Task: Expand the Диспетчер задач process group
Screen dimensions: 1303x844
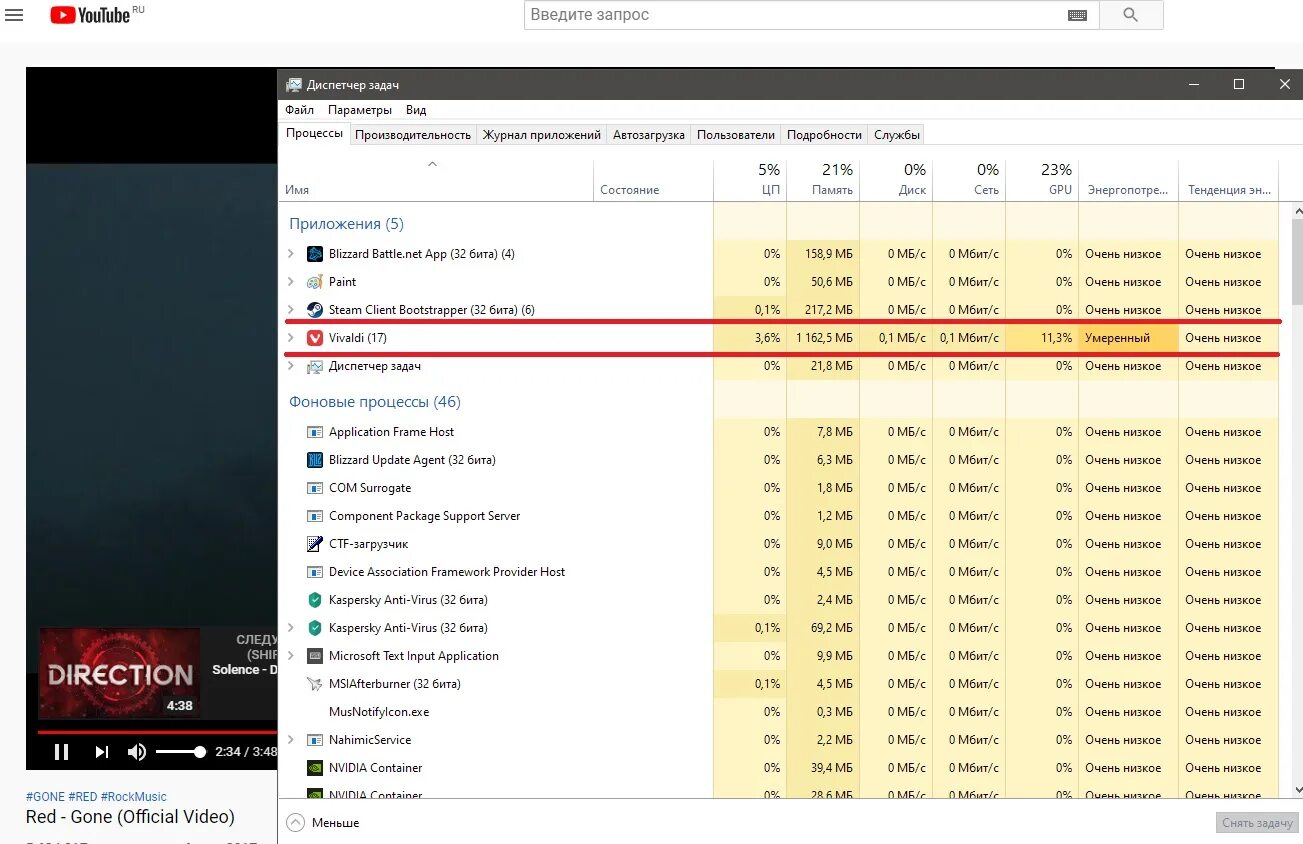Action: pyautogui.click(x=291, y=366)
